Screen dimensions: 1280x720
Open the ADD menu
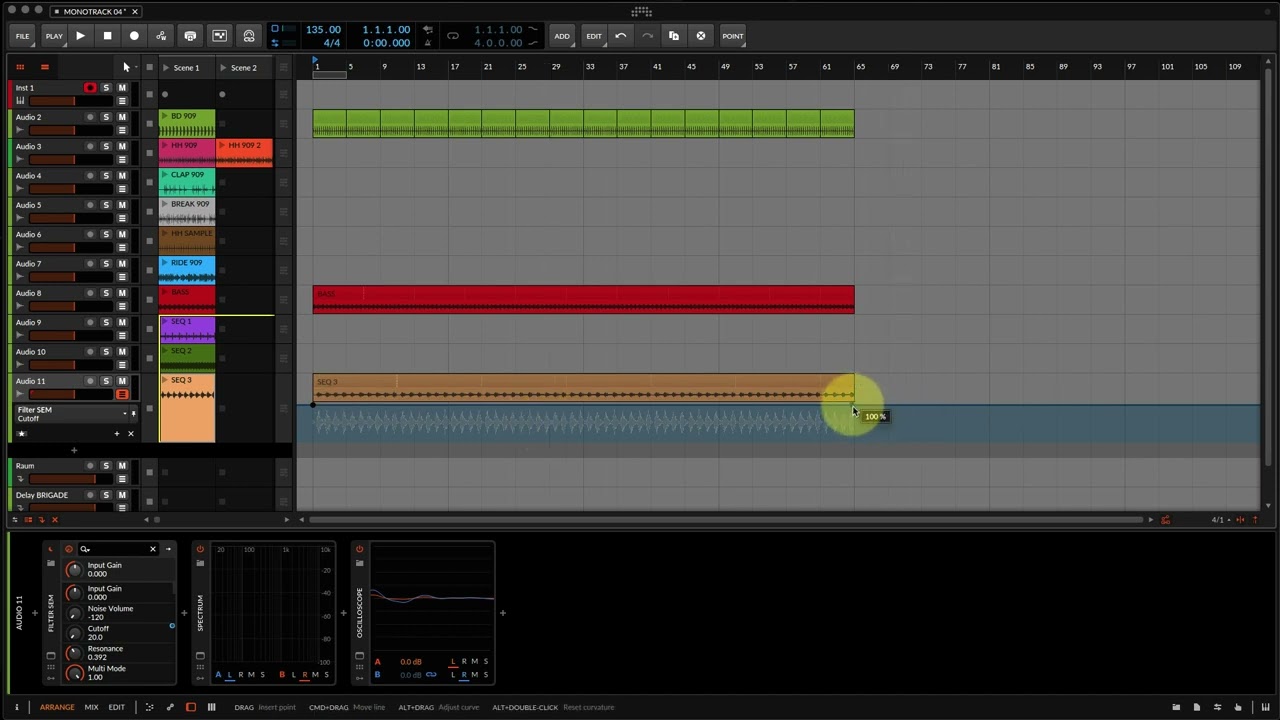pyautogui.click(x=562, y=36)
